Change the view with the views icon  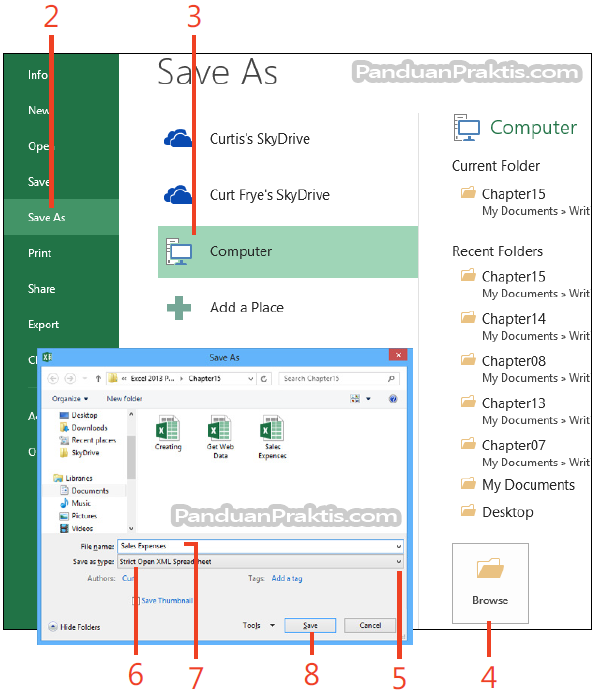point(355,399)
